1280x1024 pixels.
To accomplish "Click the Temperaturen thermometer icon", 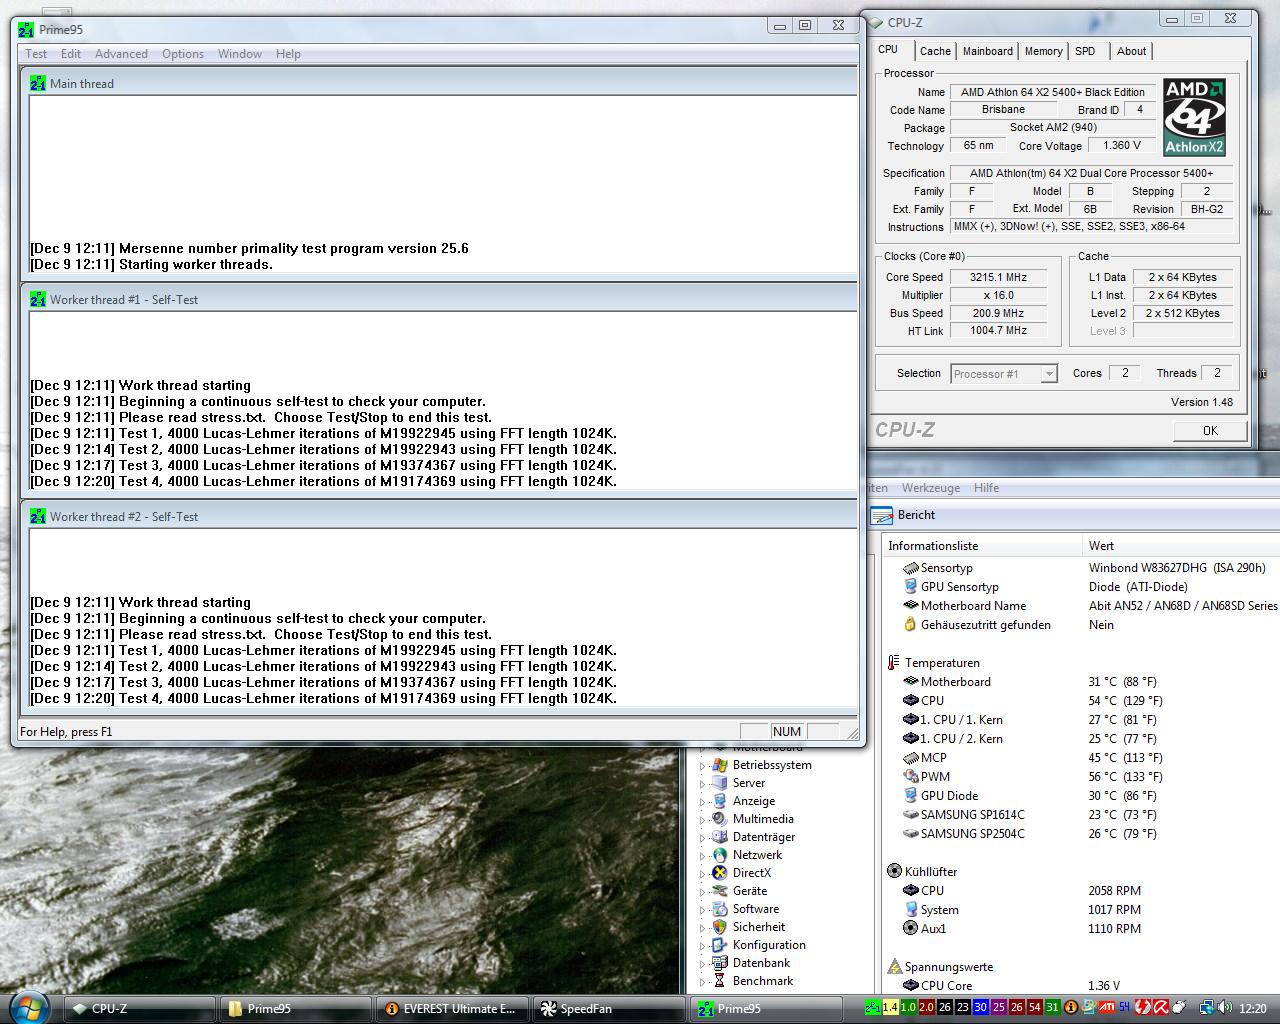I will tap(893, 663).
